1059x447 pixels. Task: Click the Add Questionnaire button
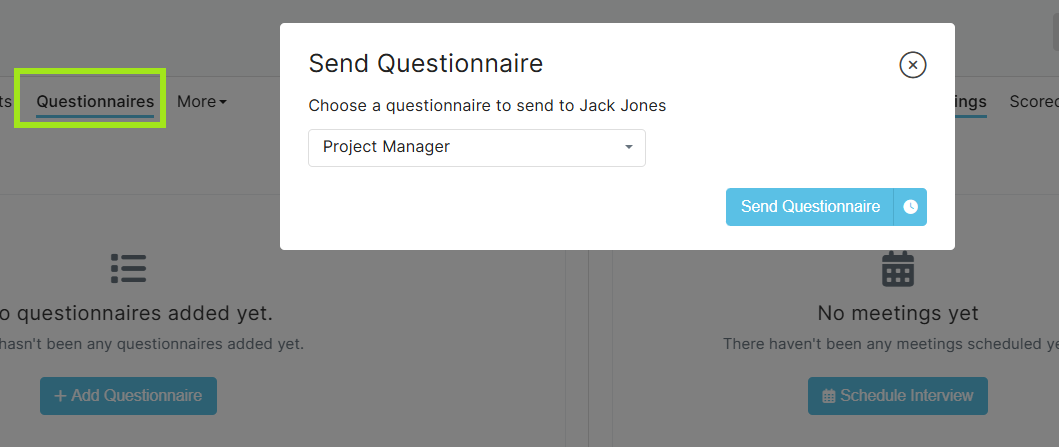click(128, 396)
